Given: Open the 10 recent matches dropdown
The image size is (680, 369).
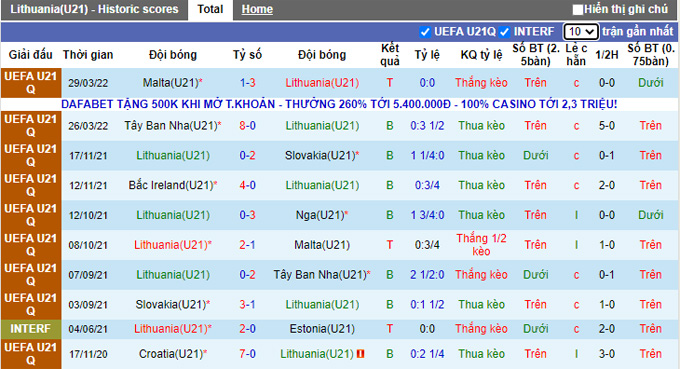Looking at the screenshot, I should click(x=581, y=32).
